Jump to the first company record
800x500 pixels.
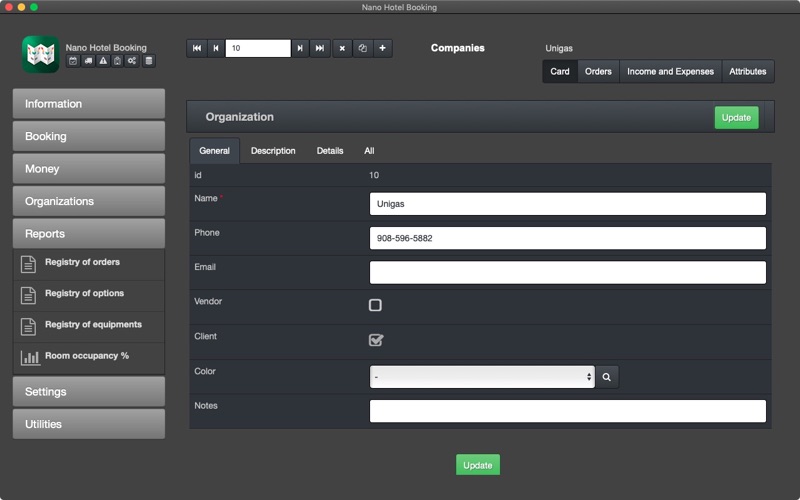click(196, 48)
